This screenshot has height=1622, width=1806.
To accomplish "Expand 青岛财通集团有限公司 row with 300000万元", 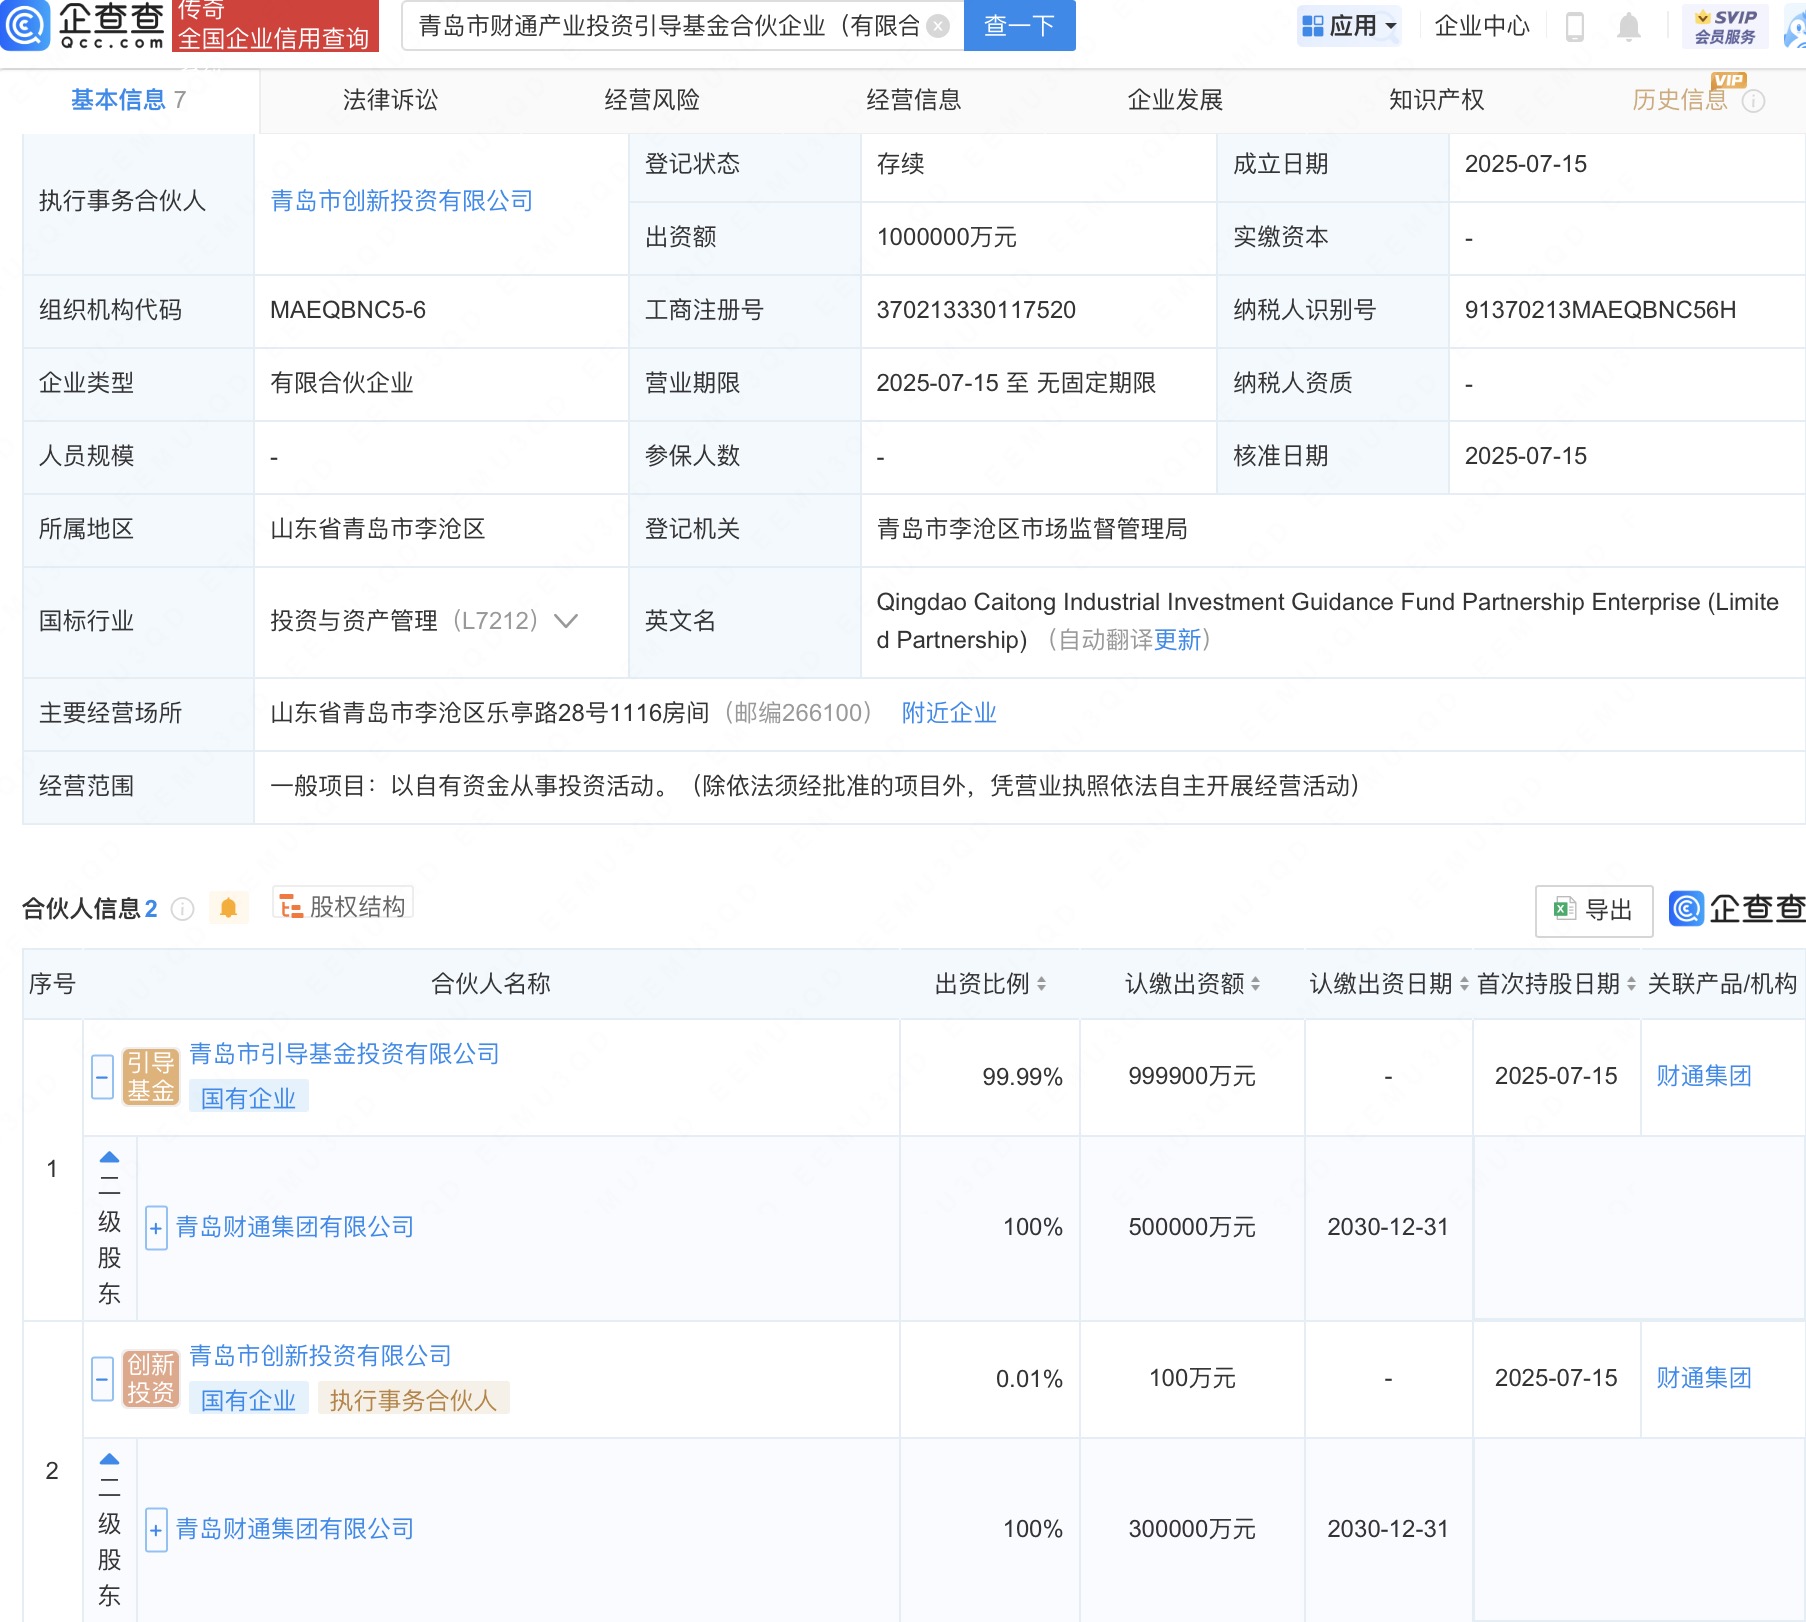I will point(156,1530).
